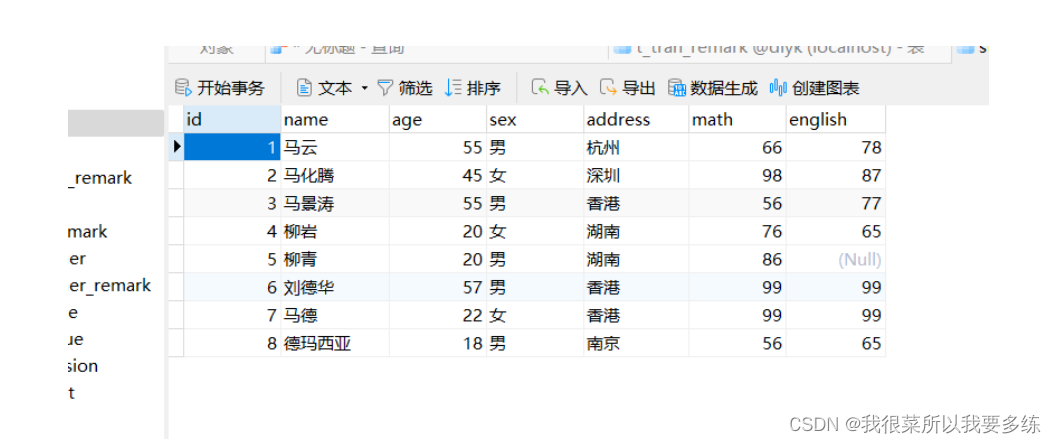Viewport: 1056px width, 443px height.
Task: Click age 18 in the 德玛西亚 row
Action: point(438,343)
